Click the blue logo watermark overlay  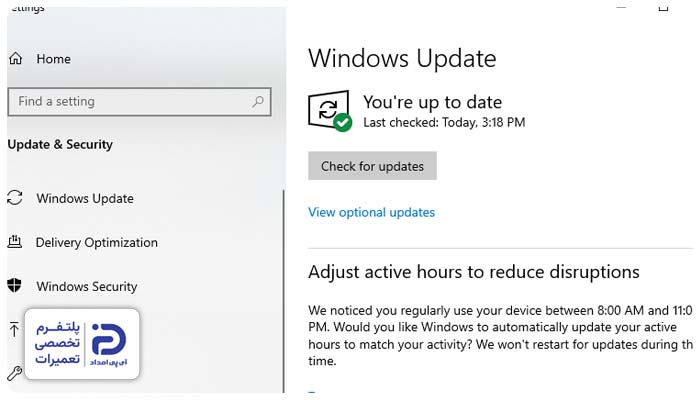point(107,344)
